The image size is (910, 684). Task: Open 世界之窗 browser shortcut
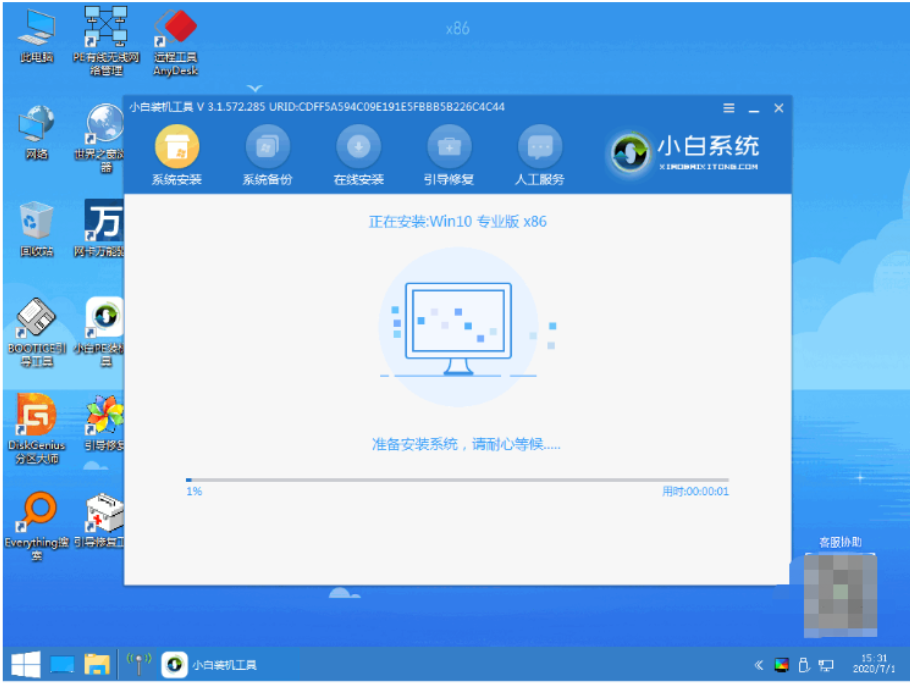coord(99,138)
